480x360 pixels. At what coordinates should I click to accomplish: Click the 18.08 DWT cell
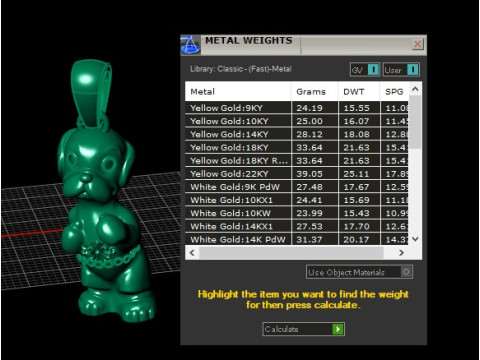[x=359, y=134]
